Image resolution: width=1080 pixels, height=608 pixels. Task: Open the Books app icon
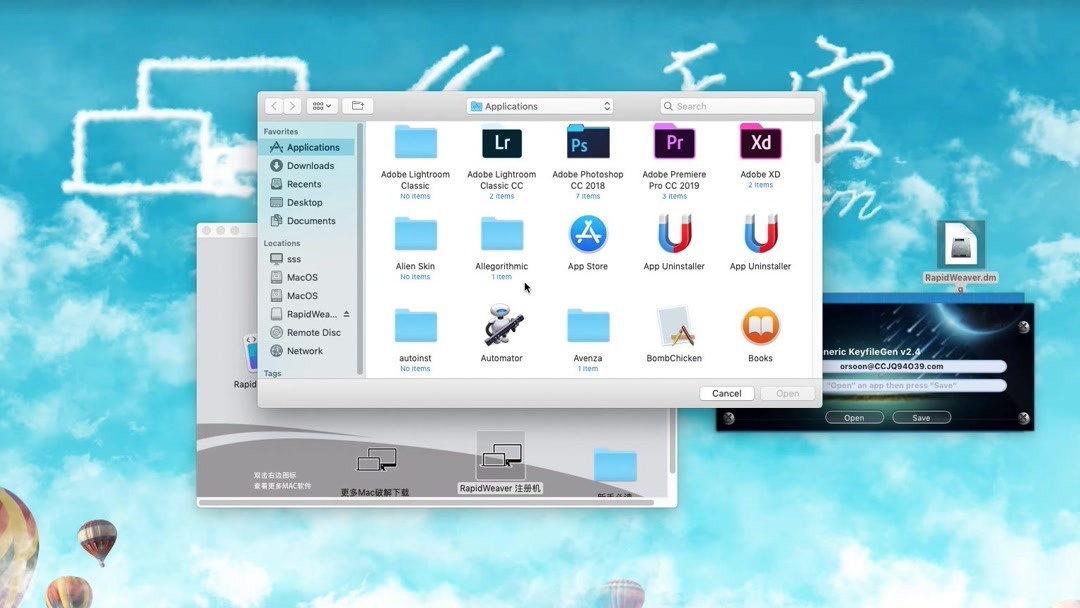click(x=759, y=328)
